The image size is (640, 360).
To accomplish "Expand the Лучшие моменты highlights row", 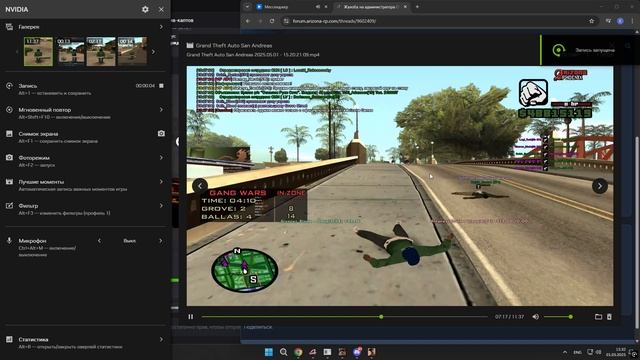I will (x=161, y=182).
